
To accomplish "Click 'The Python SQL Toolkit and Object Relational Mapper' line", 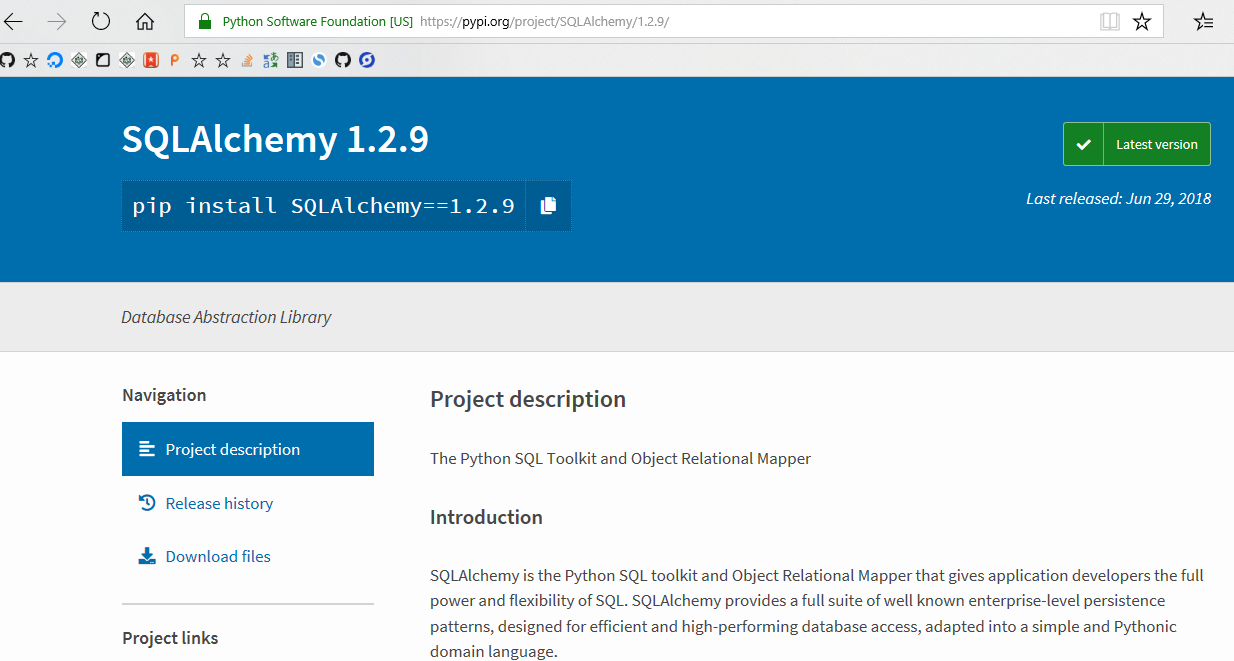I will 620,458.
